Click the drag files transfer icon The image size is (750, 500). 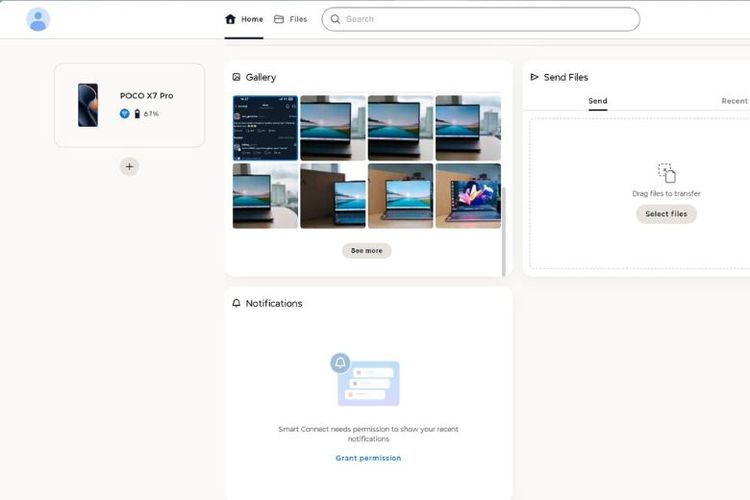(666, 173)
